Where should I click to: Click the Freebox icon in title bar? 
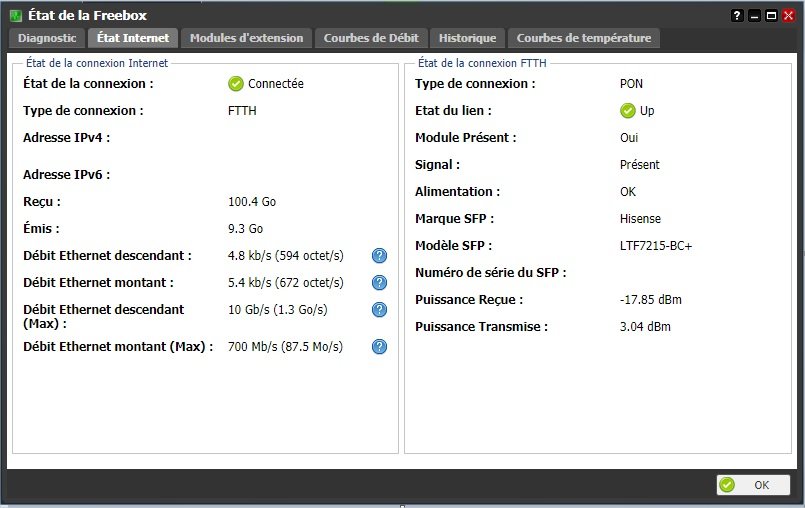point(15,15)
